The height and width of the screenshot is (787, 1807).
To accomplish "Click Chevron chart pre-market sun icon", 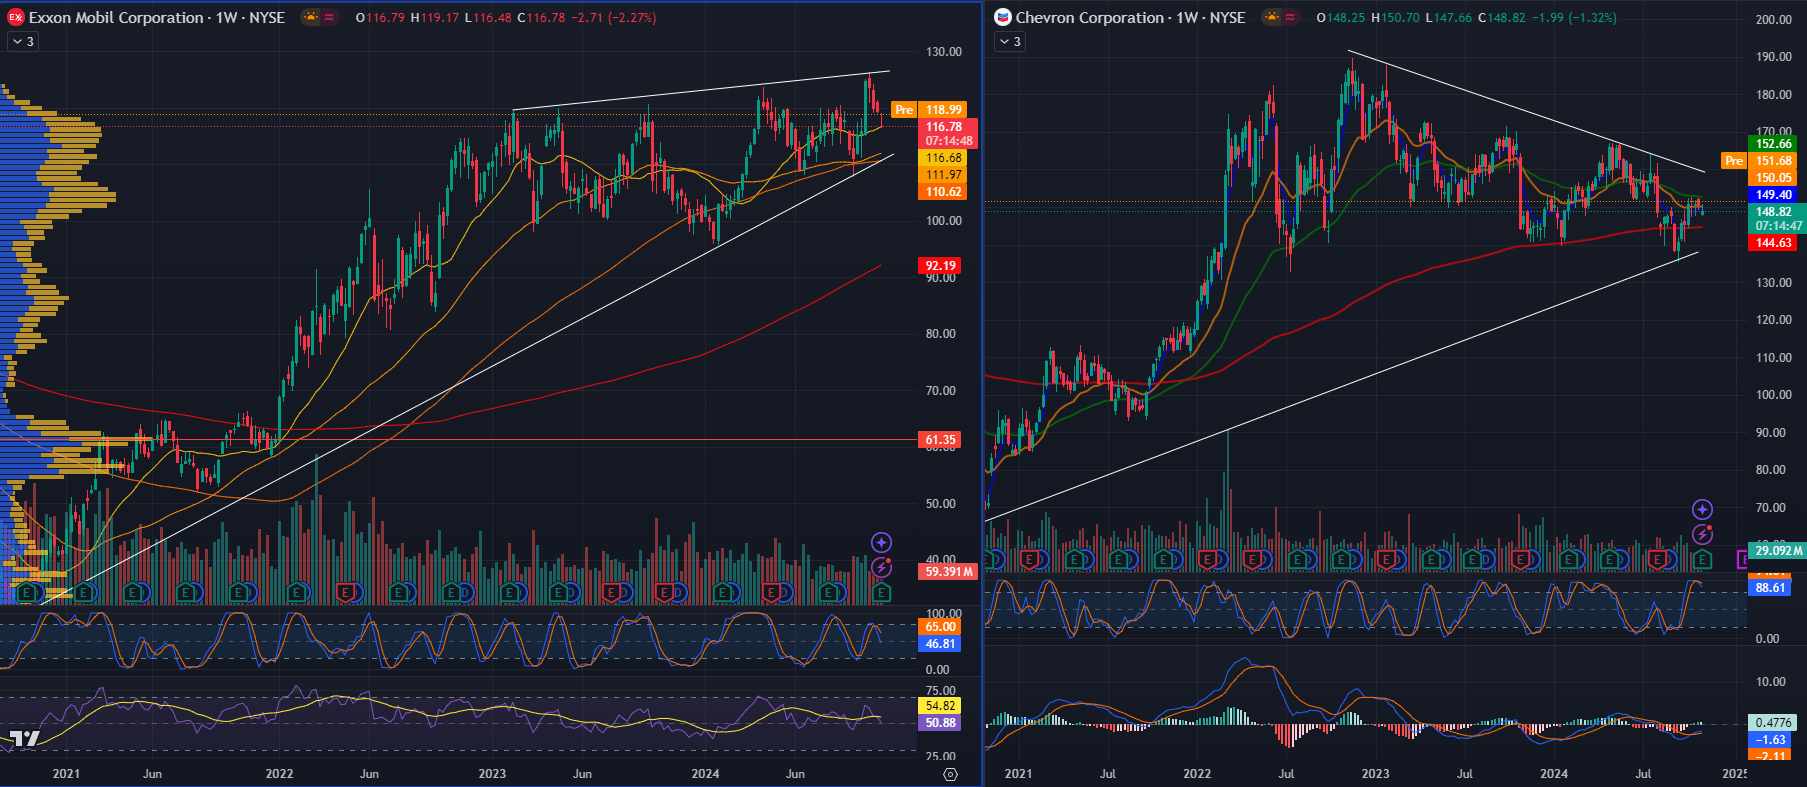I will 1272,17.
